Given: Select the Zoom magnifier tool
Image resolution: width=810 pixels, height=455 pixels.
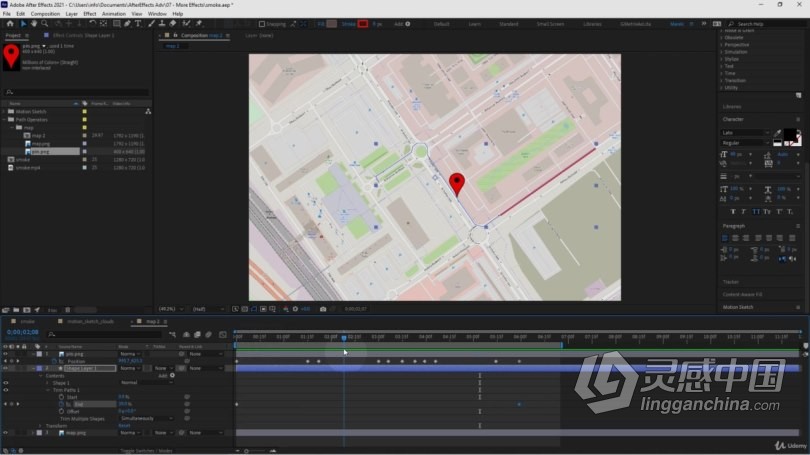Looking at the screenshot, I should coord(45,24).
